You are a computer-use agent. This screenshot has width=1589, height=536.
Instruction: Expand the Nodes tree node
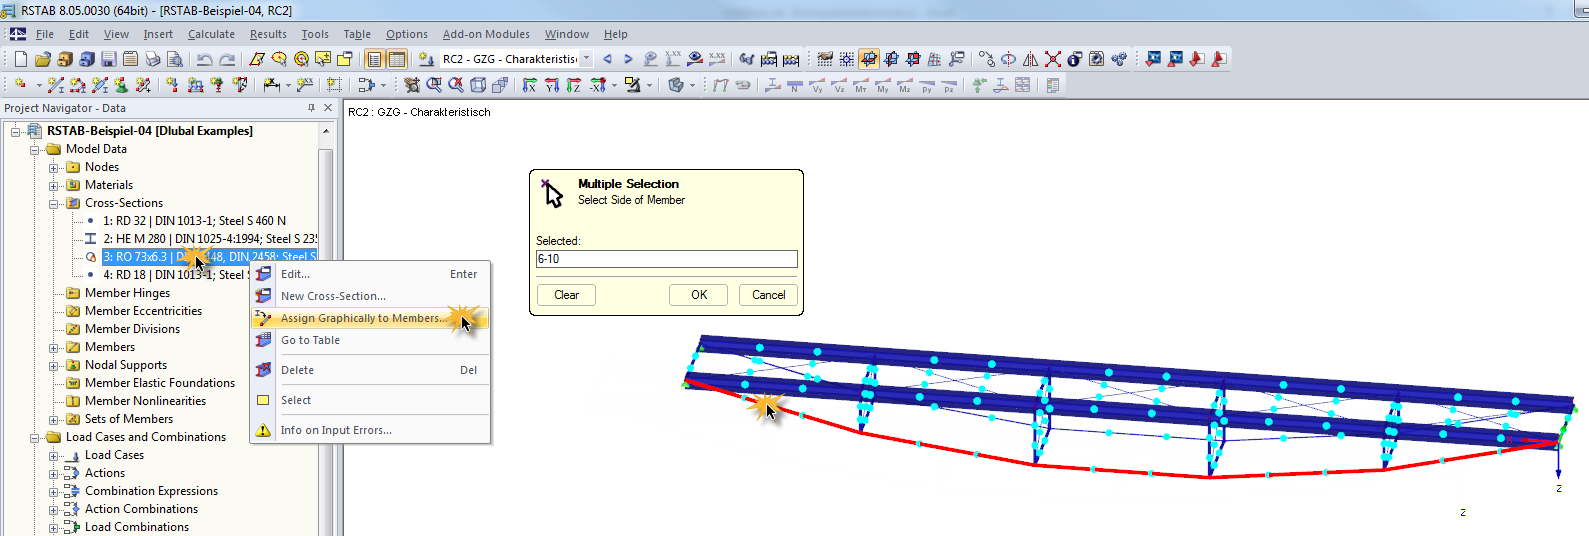54,167
